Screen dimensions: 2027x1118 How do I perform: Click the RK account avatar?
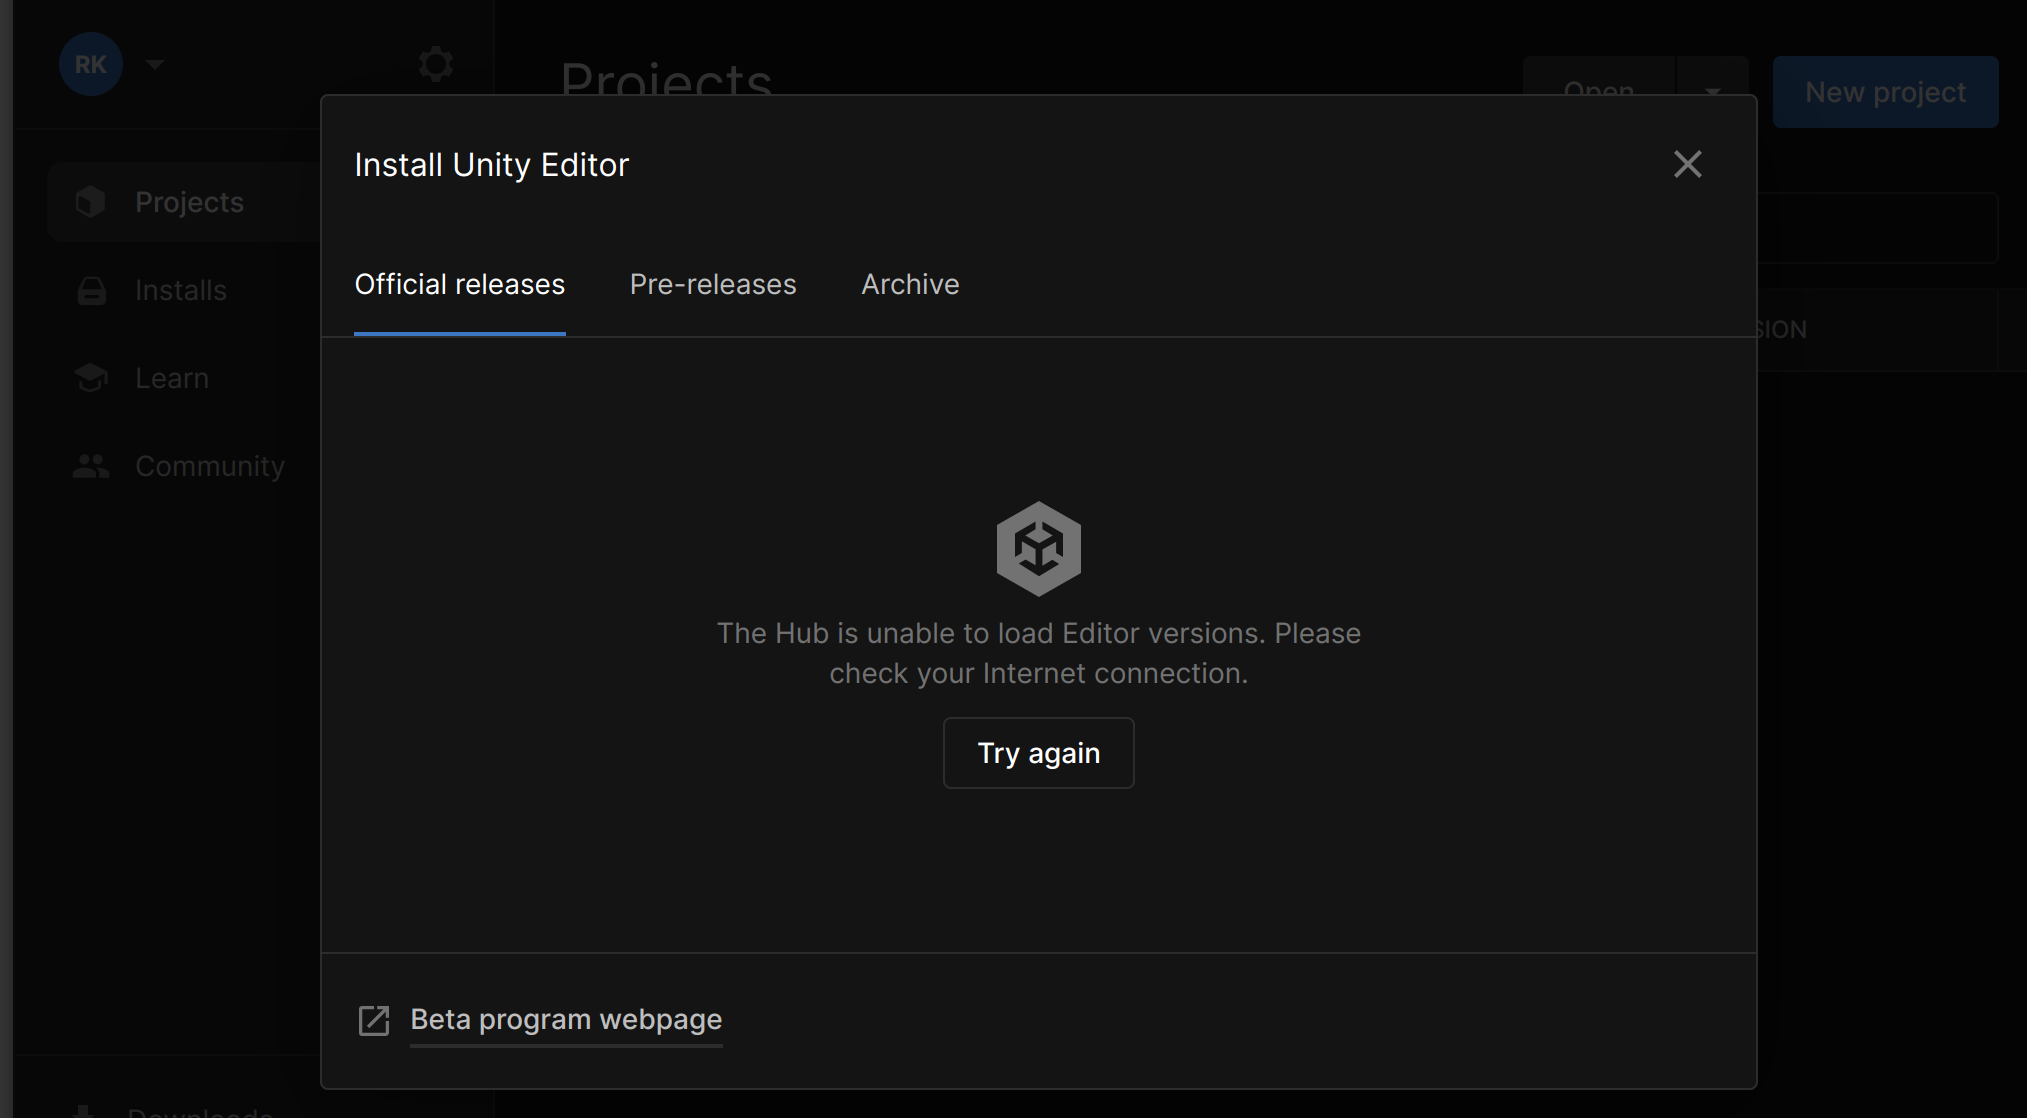coord(90,65)
